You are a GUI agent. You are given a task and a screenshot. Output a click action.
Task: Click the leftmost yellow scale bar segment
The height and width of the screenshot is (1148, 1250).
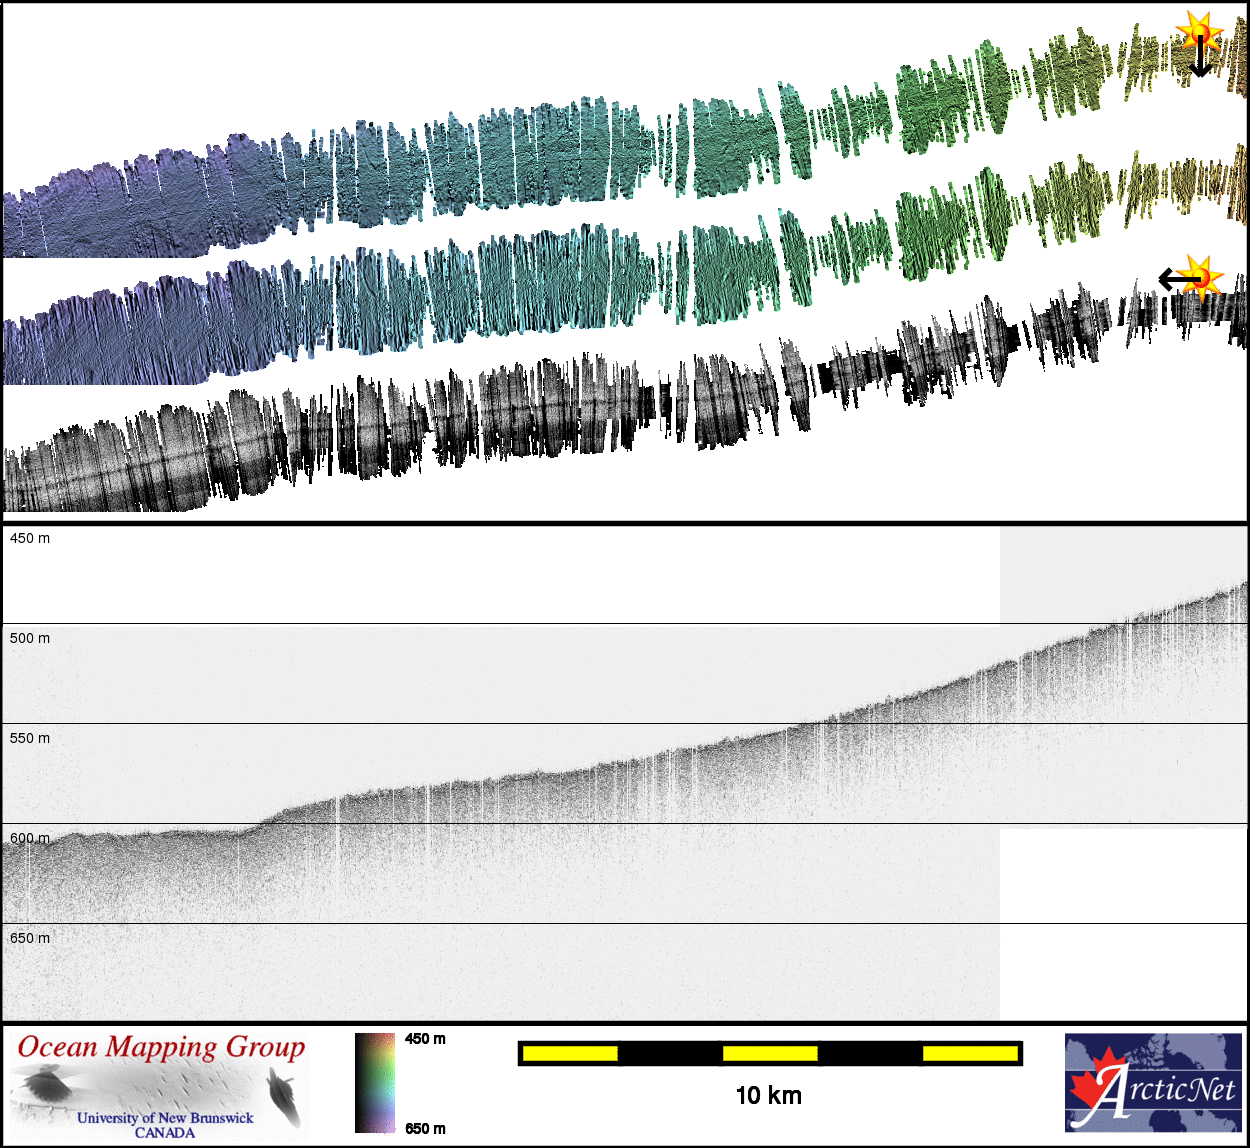coord(570,1053)
